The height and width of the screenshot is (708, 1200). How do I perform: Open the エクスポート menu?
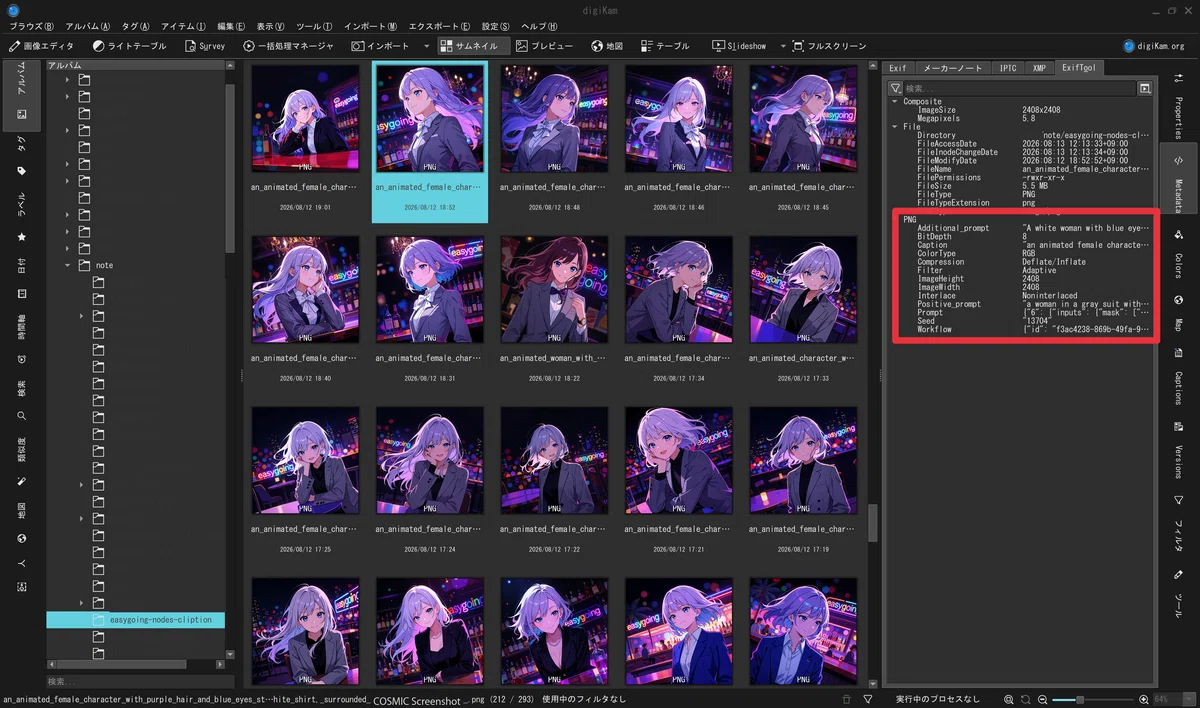440,26
